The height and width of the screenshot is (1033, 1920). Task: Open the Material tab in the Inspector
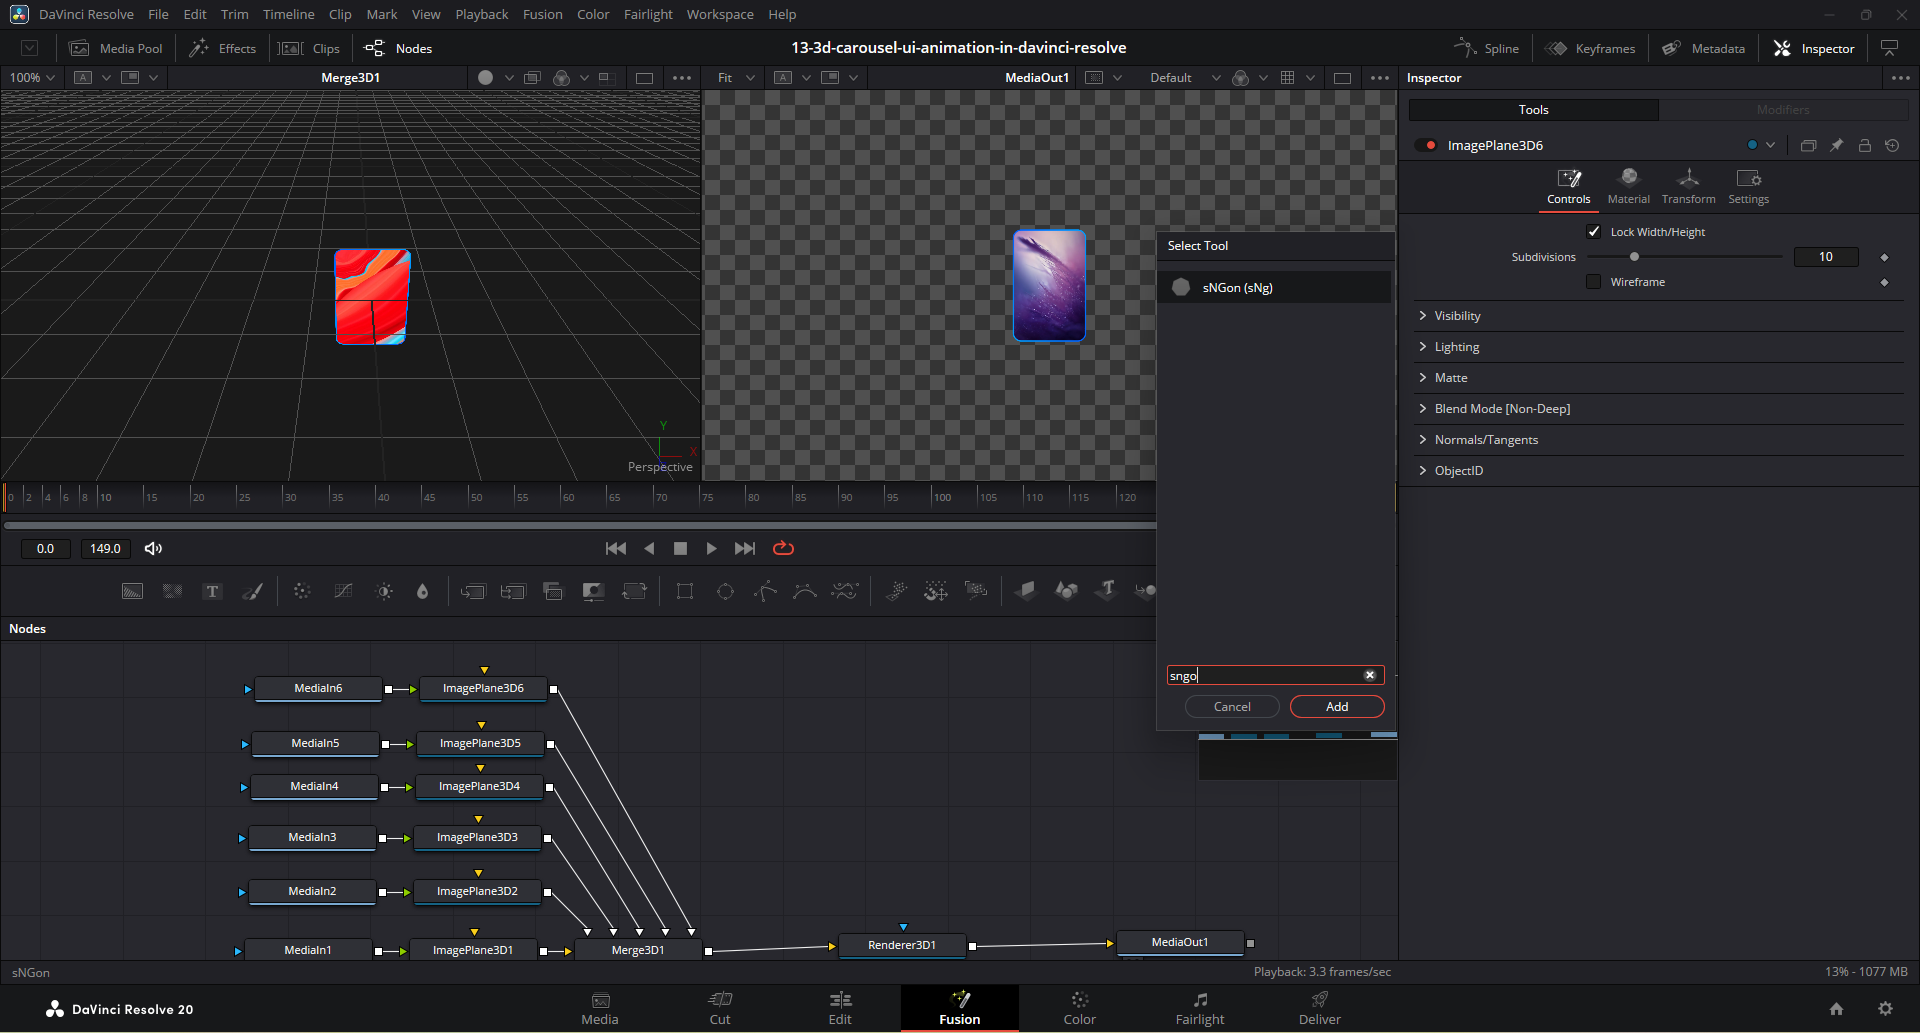point(1628,186)
